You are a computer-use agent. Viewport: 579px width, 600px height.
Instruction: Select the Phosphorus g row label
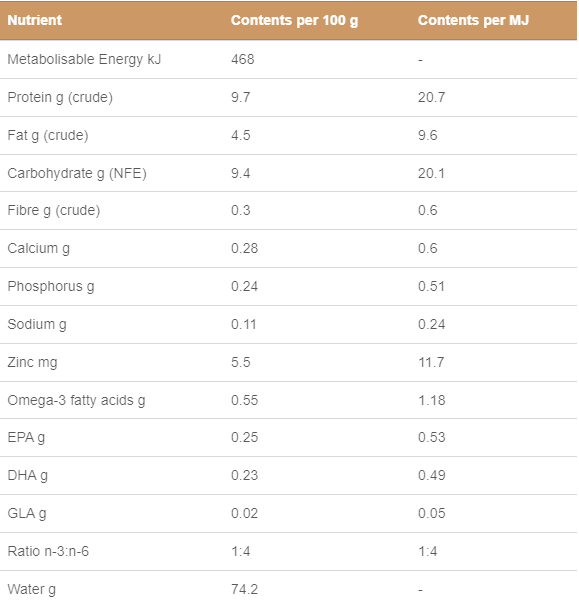tap(51, 287)
